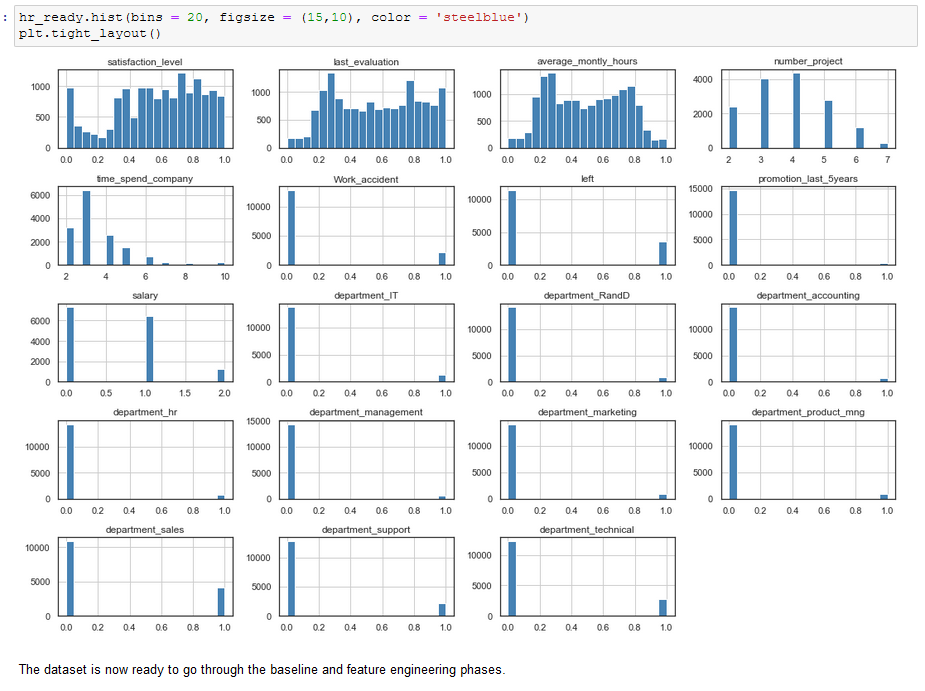Viewport: 925px width, 691px height.
Task: Select the number_project histogram
Action: click(x=808, y=109)
